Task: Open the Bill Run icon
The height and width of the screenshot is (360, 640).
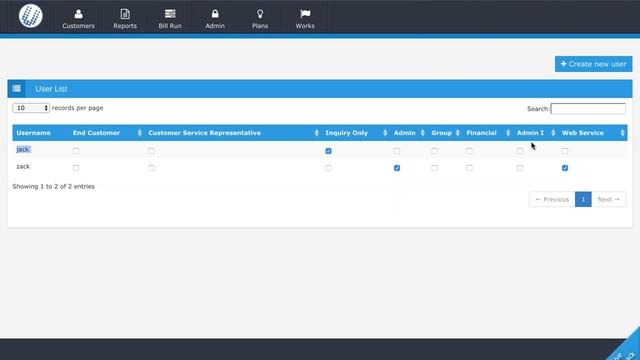Action: [170, 14]
